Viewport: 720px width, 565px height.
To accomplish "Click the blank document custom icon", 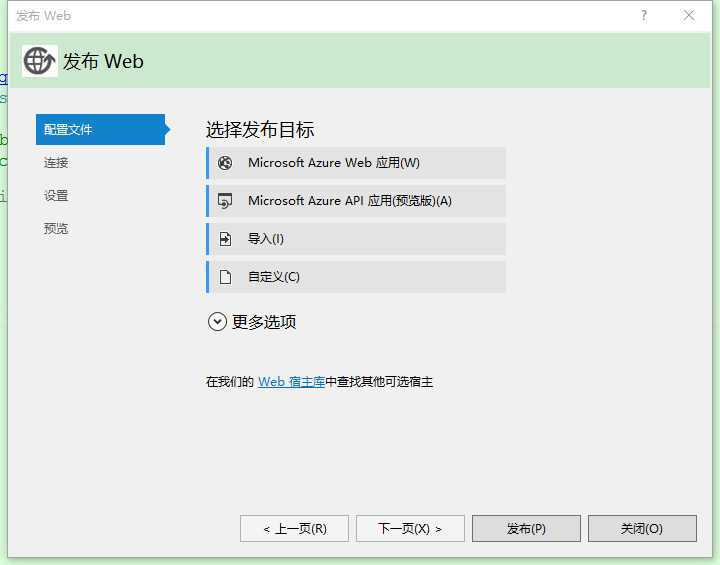I will point(225,277).
